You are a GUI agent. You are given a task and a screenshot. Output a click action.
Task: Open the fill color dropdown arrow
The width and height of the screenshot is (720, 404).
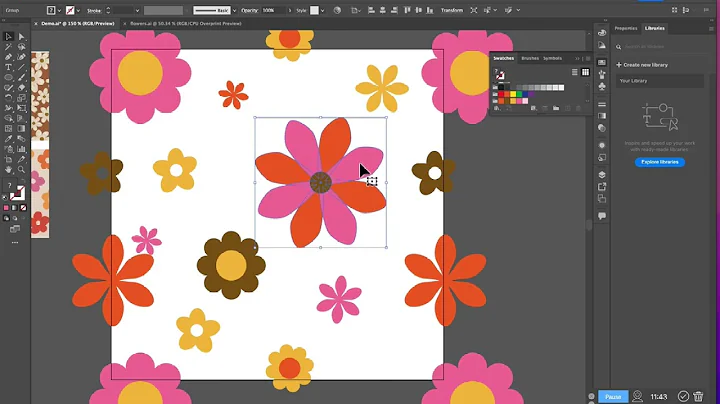(x=59, y=10)
